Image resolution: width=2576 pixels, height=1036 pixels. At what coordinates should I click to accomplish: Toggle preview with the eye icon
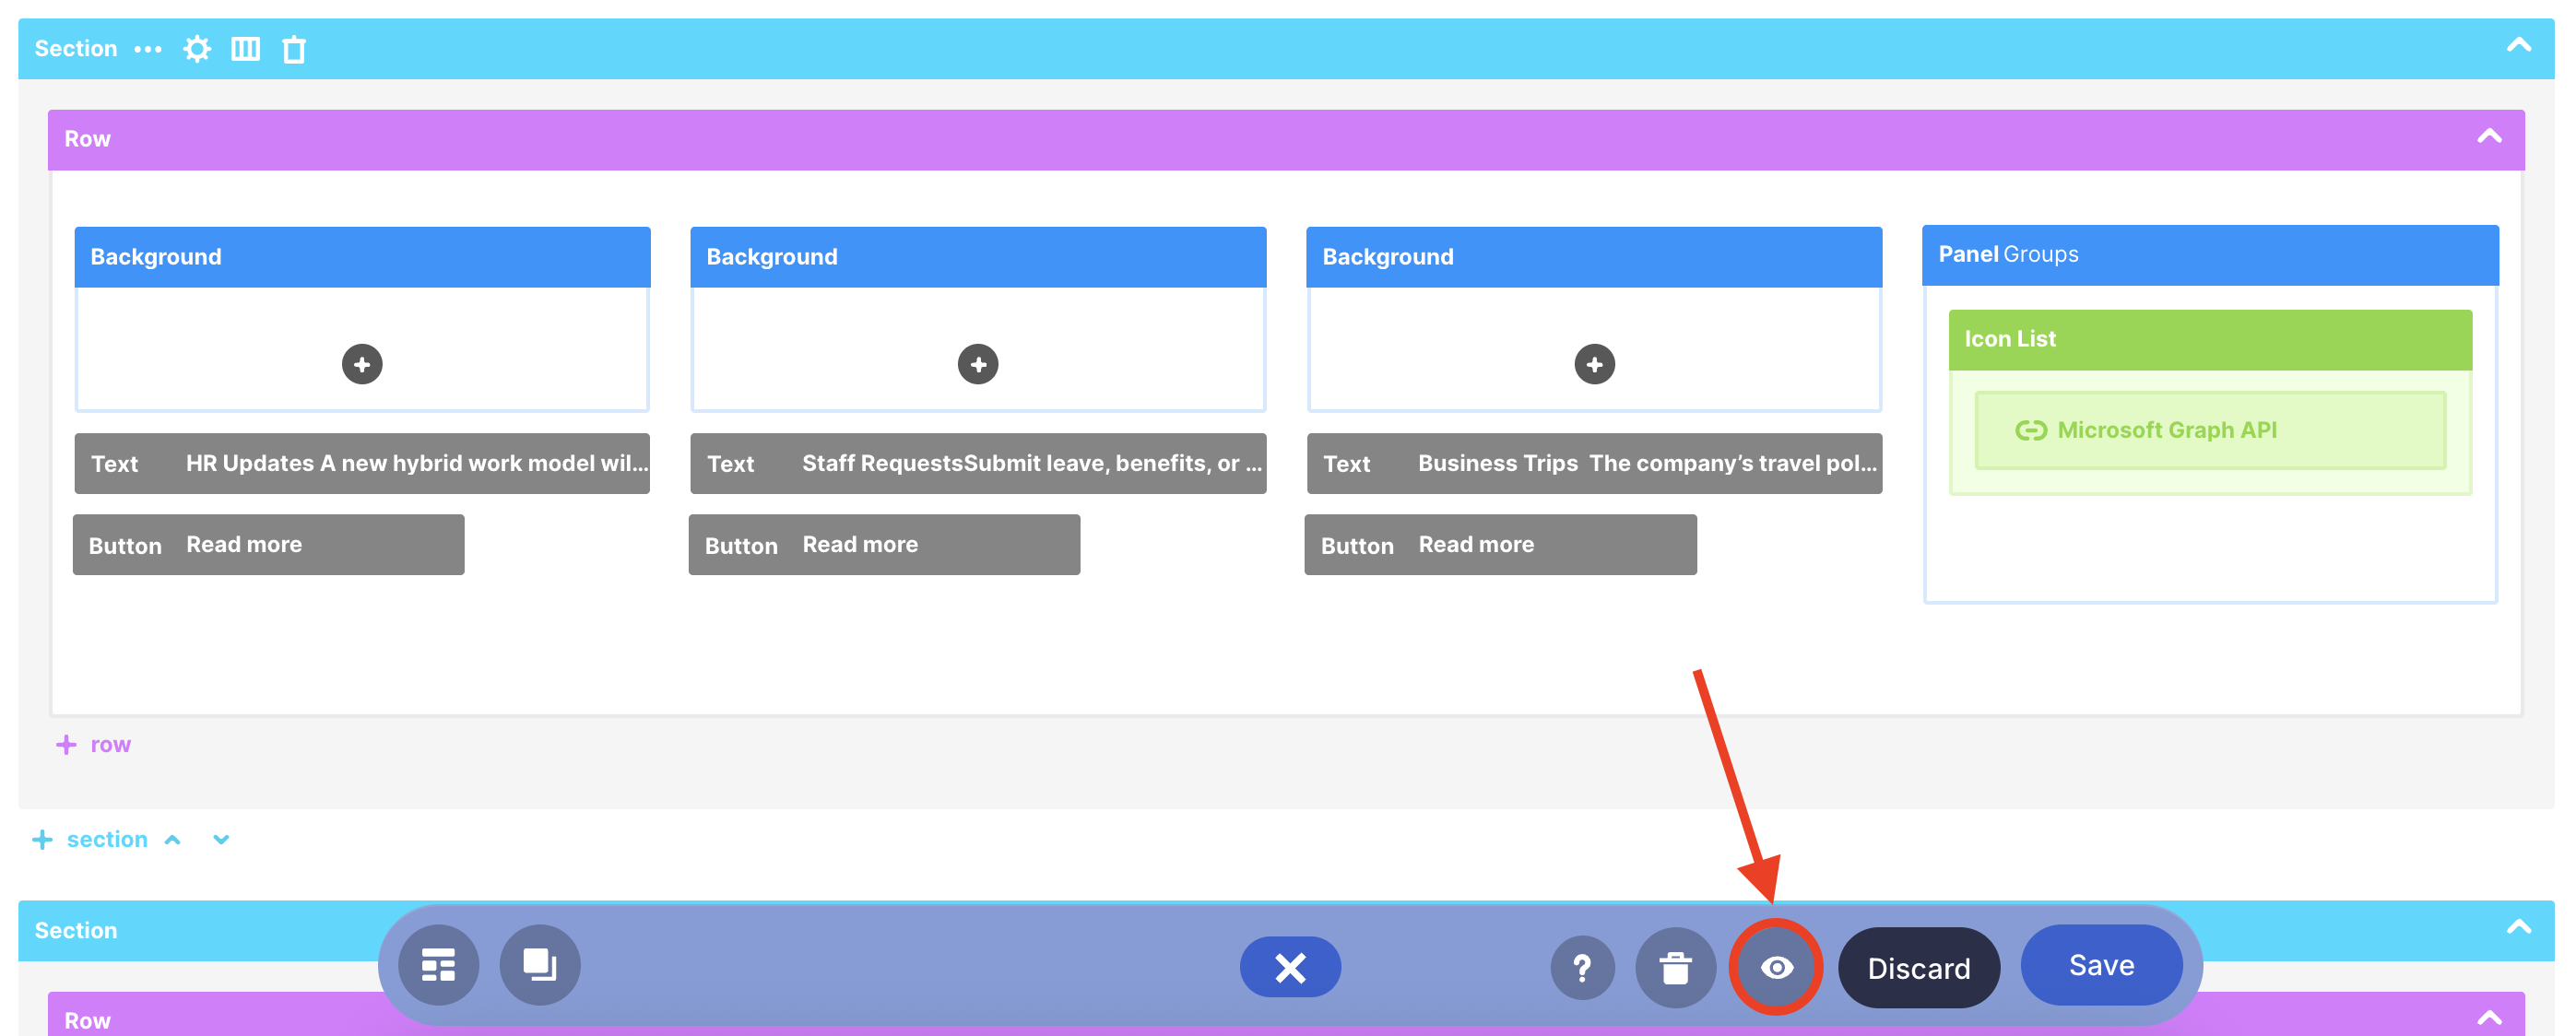[1776, 967]
